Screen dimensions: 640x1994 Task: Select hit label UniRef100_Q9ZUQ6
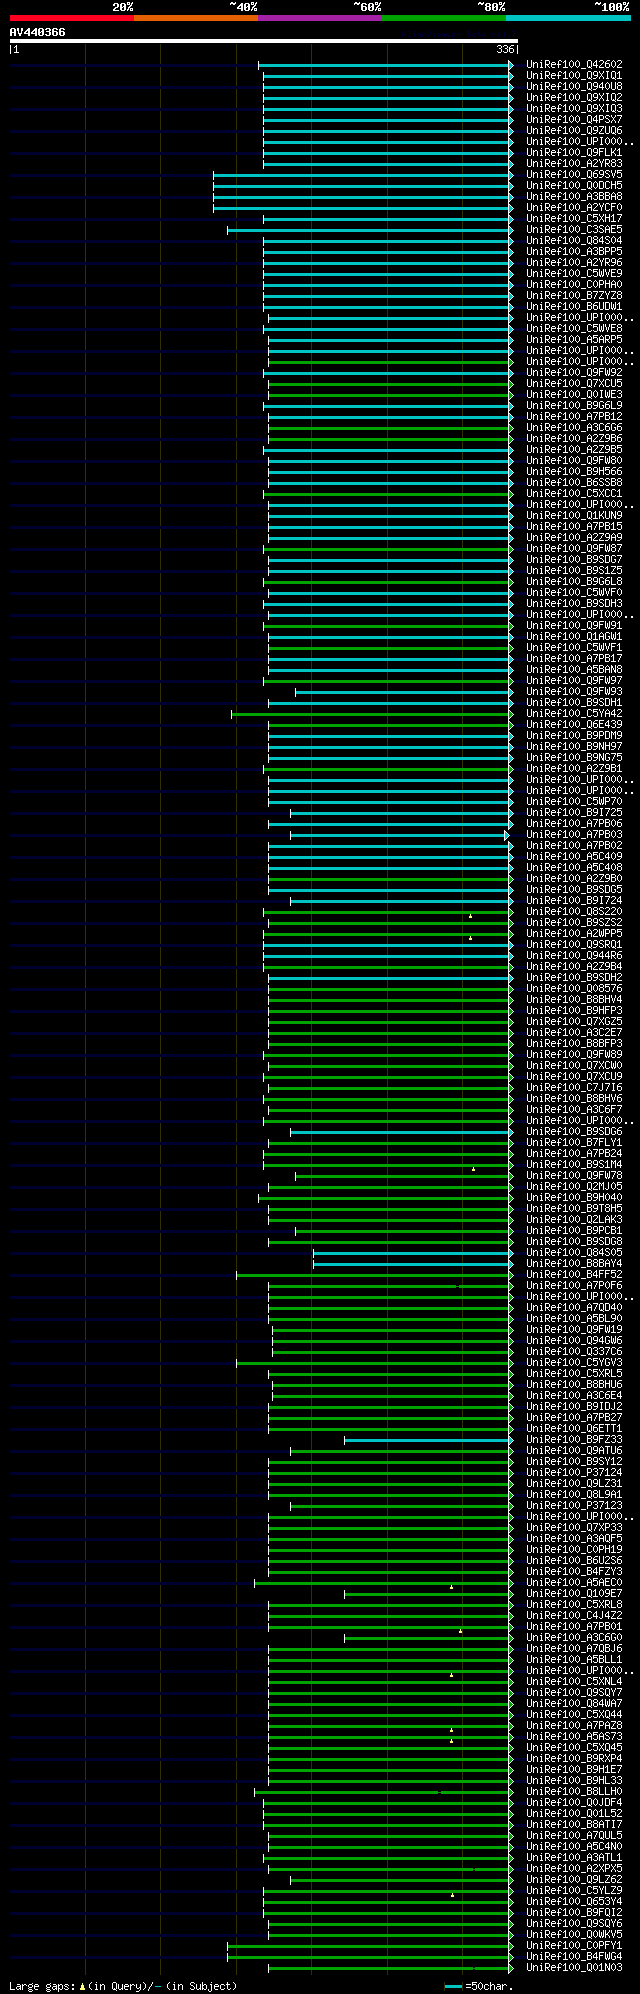point(574,131)
